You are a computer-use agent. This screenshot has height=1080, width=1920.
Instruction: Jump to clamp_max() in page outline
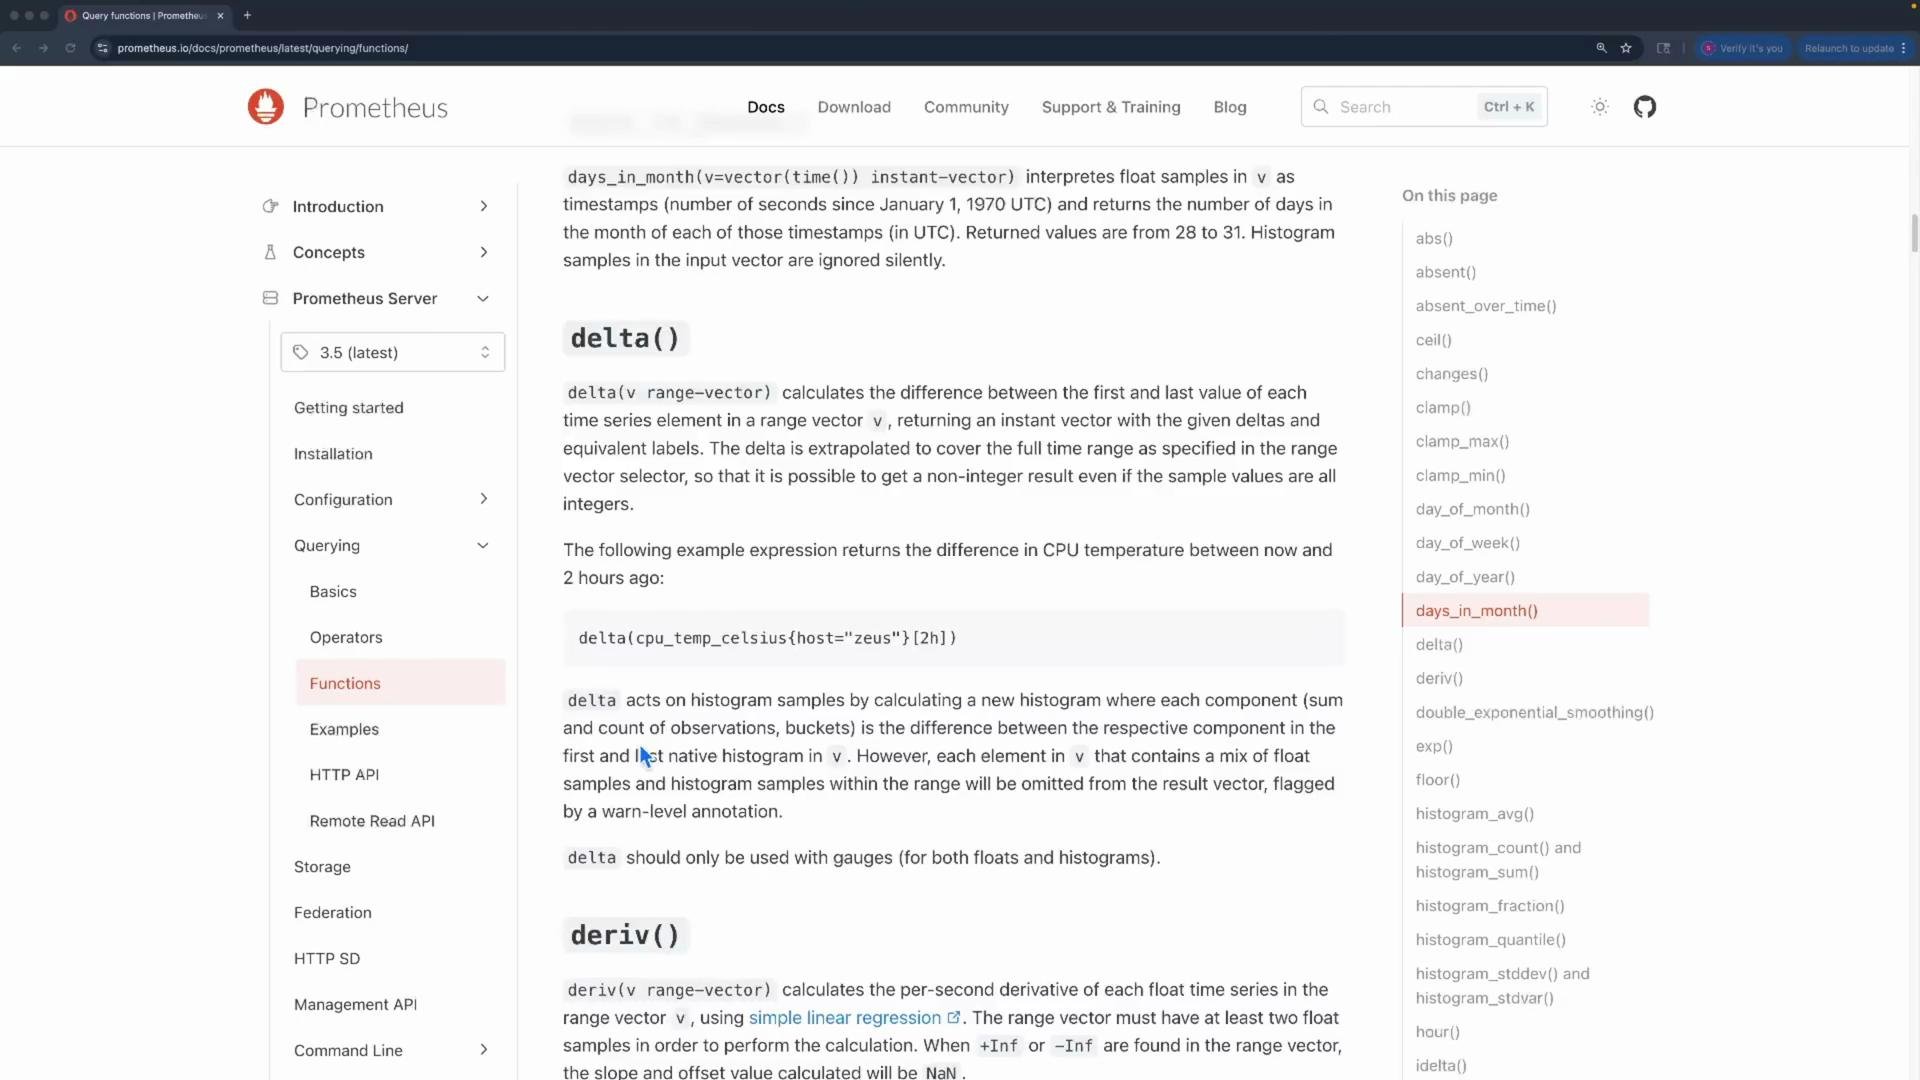(x=1462, y=441)
